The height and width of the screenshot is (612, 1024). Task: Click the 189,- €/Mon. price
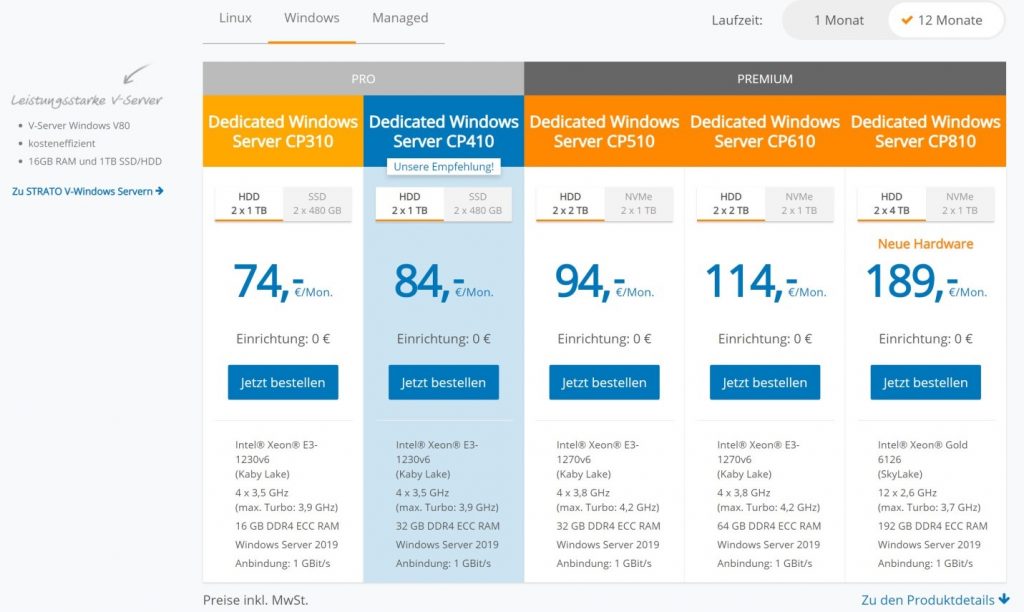click(925, 282)
